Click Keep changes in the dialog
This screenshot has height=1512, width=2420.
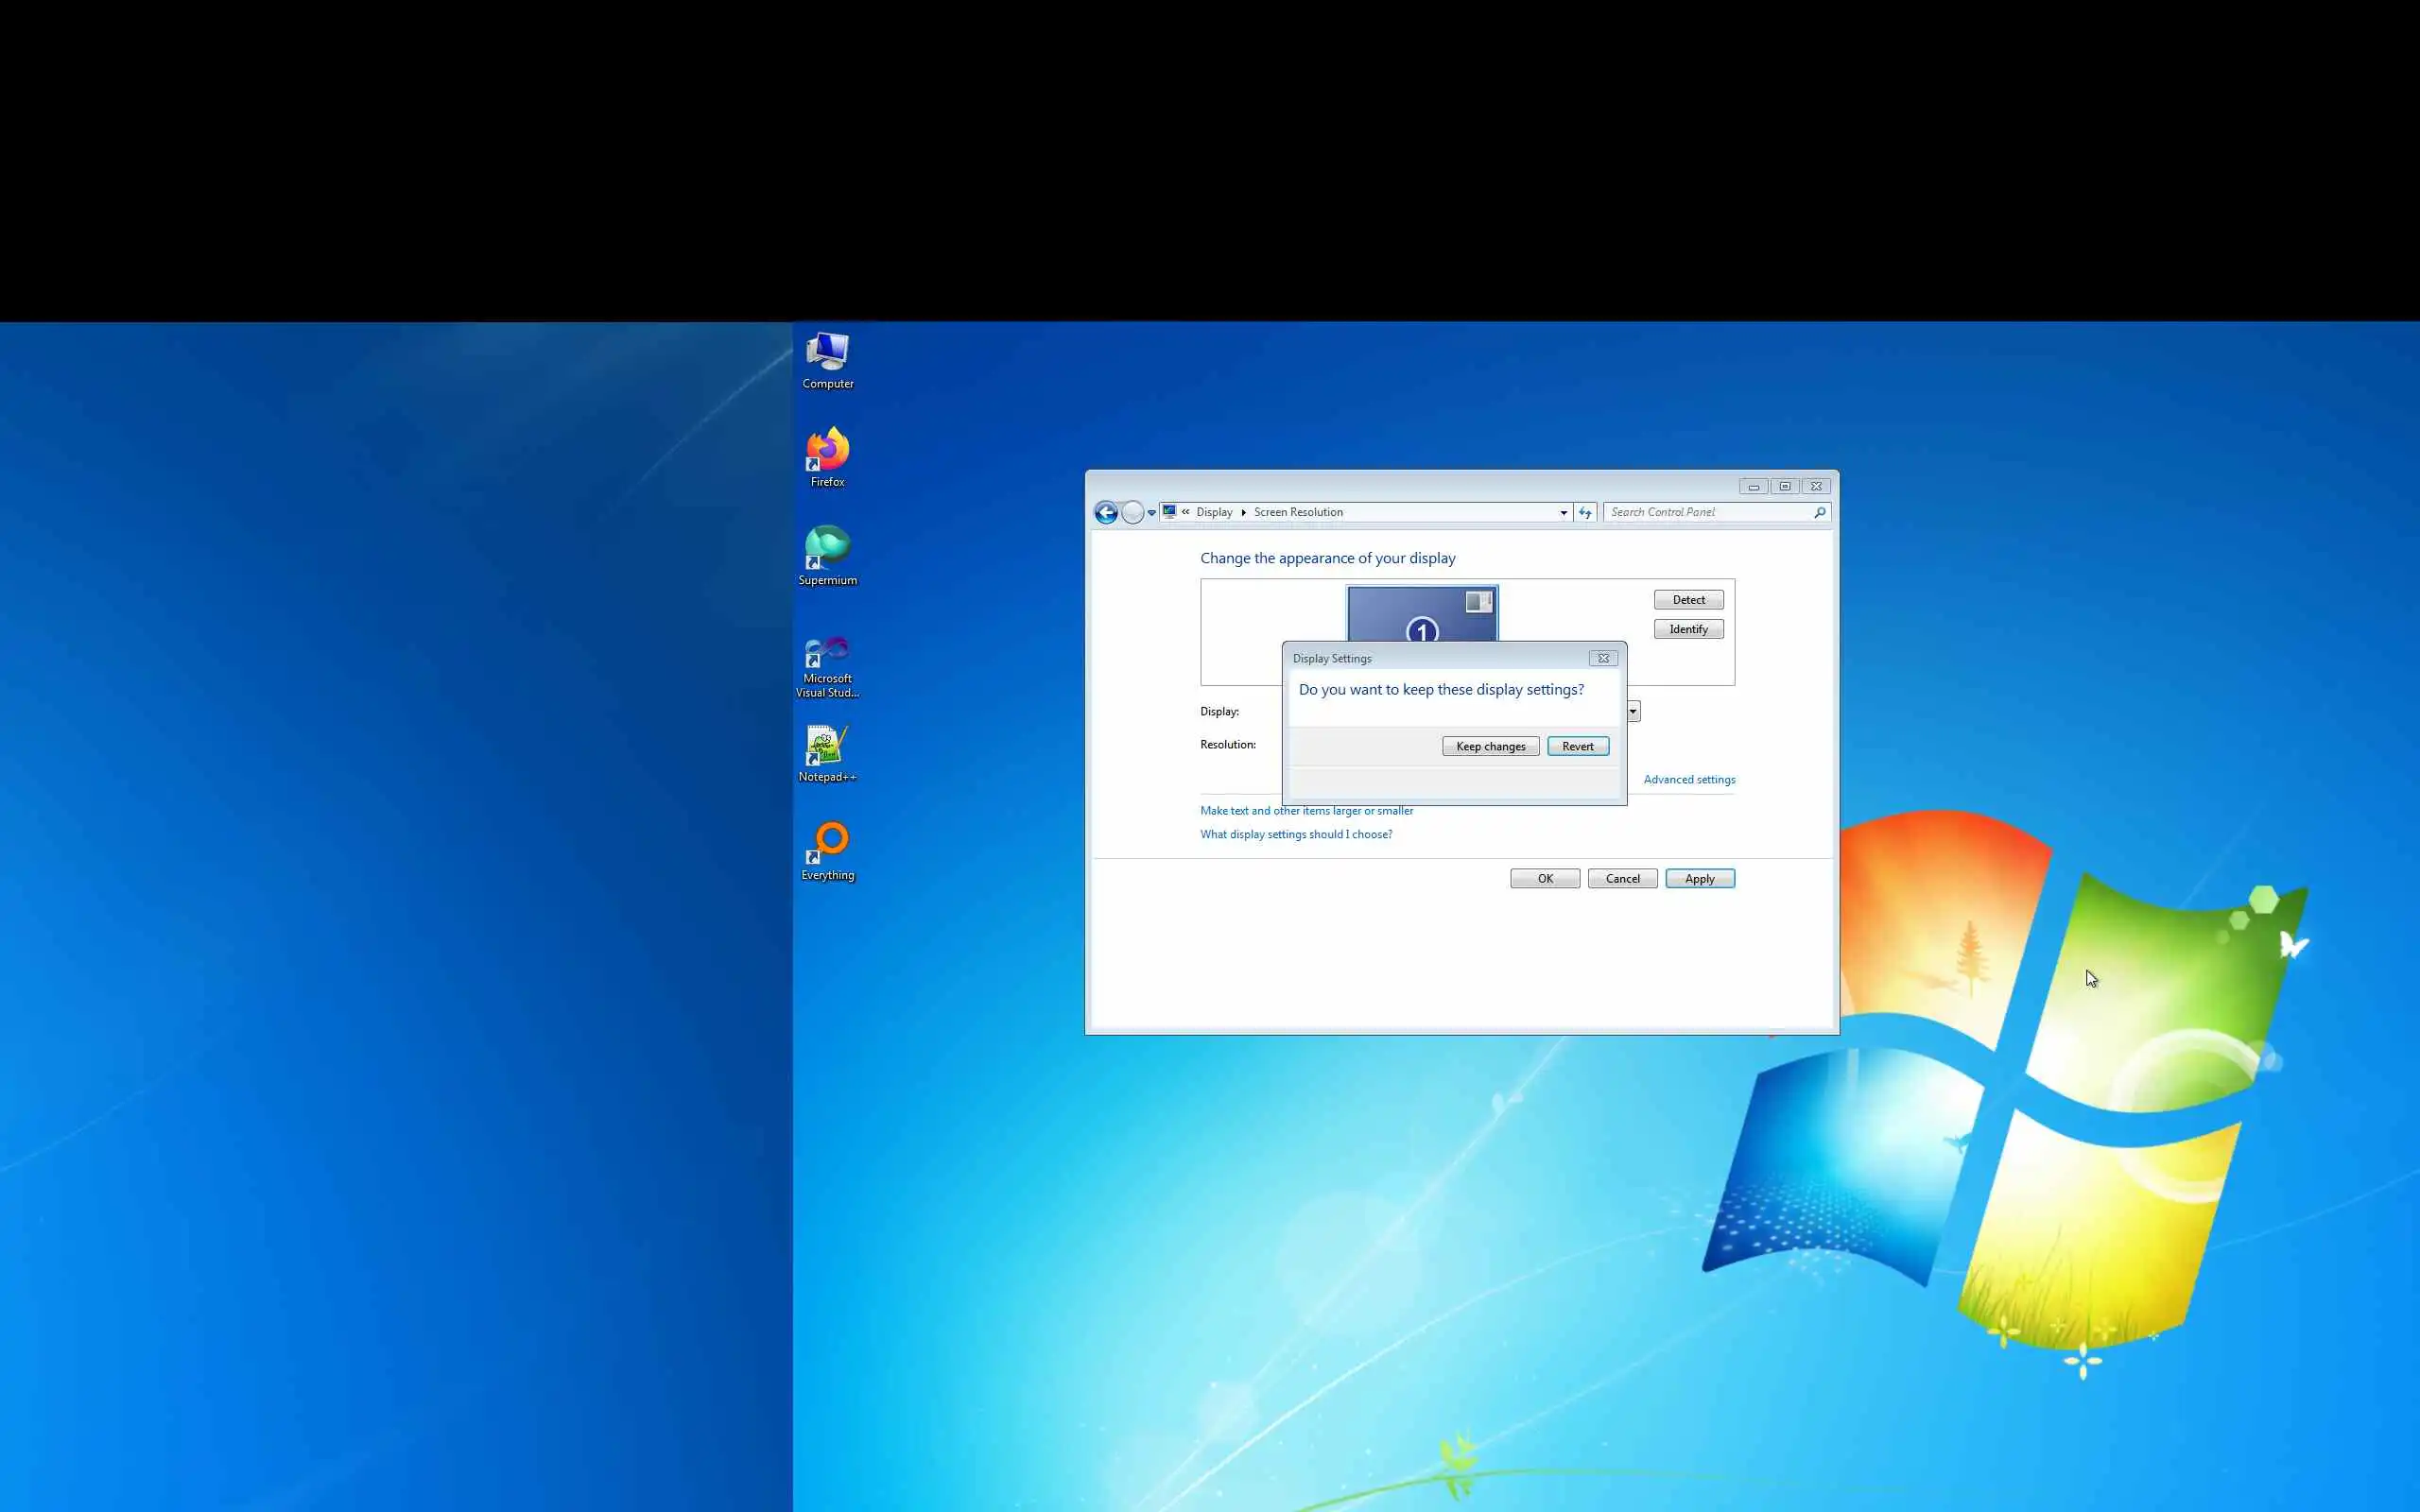[x=1490, y=746]
